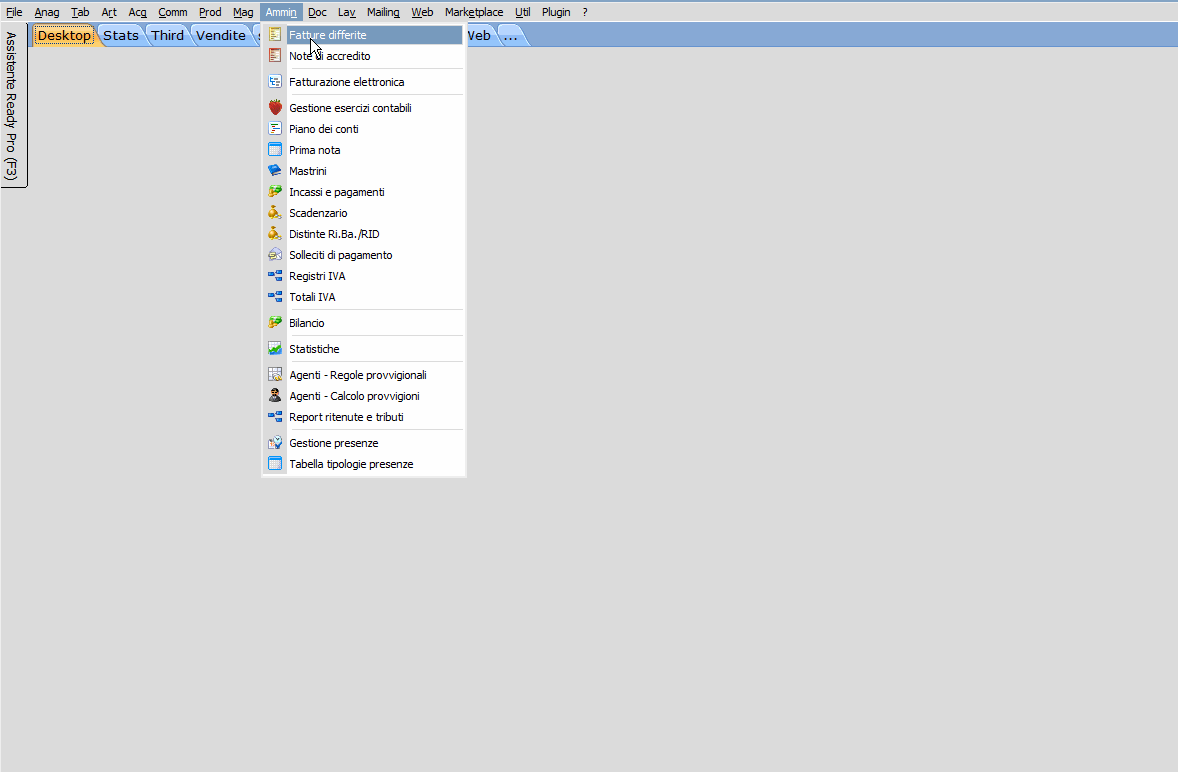Viewport: 1178px width, 772px height.
Task: Open Tabella tipologie presenze
Action: [364, 464]
